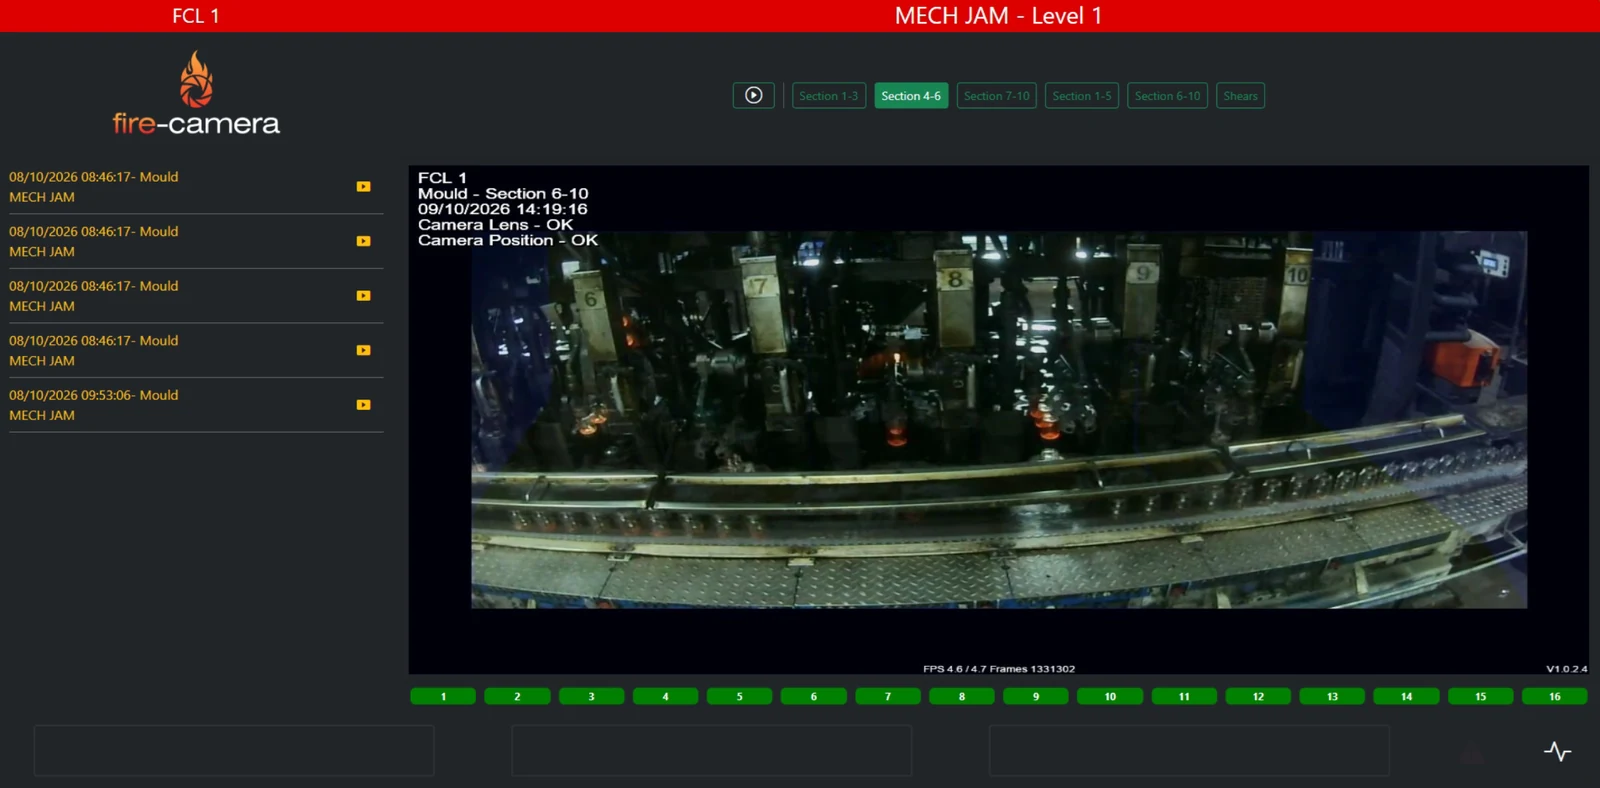The width and height of the screenshot is (1600, 788).
Task: Select the 08/10/2026 09:53:06 Mould event
Action: point(196,405)
